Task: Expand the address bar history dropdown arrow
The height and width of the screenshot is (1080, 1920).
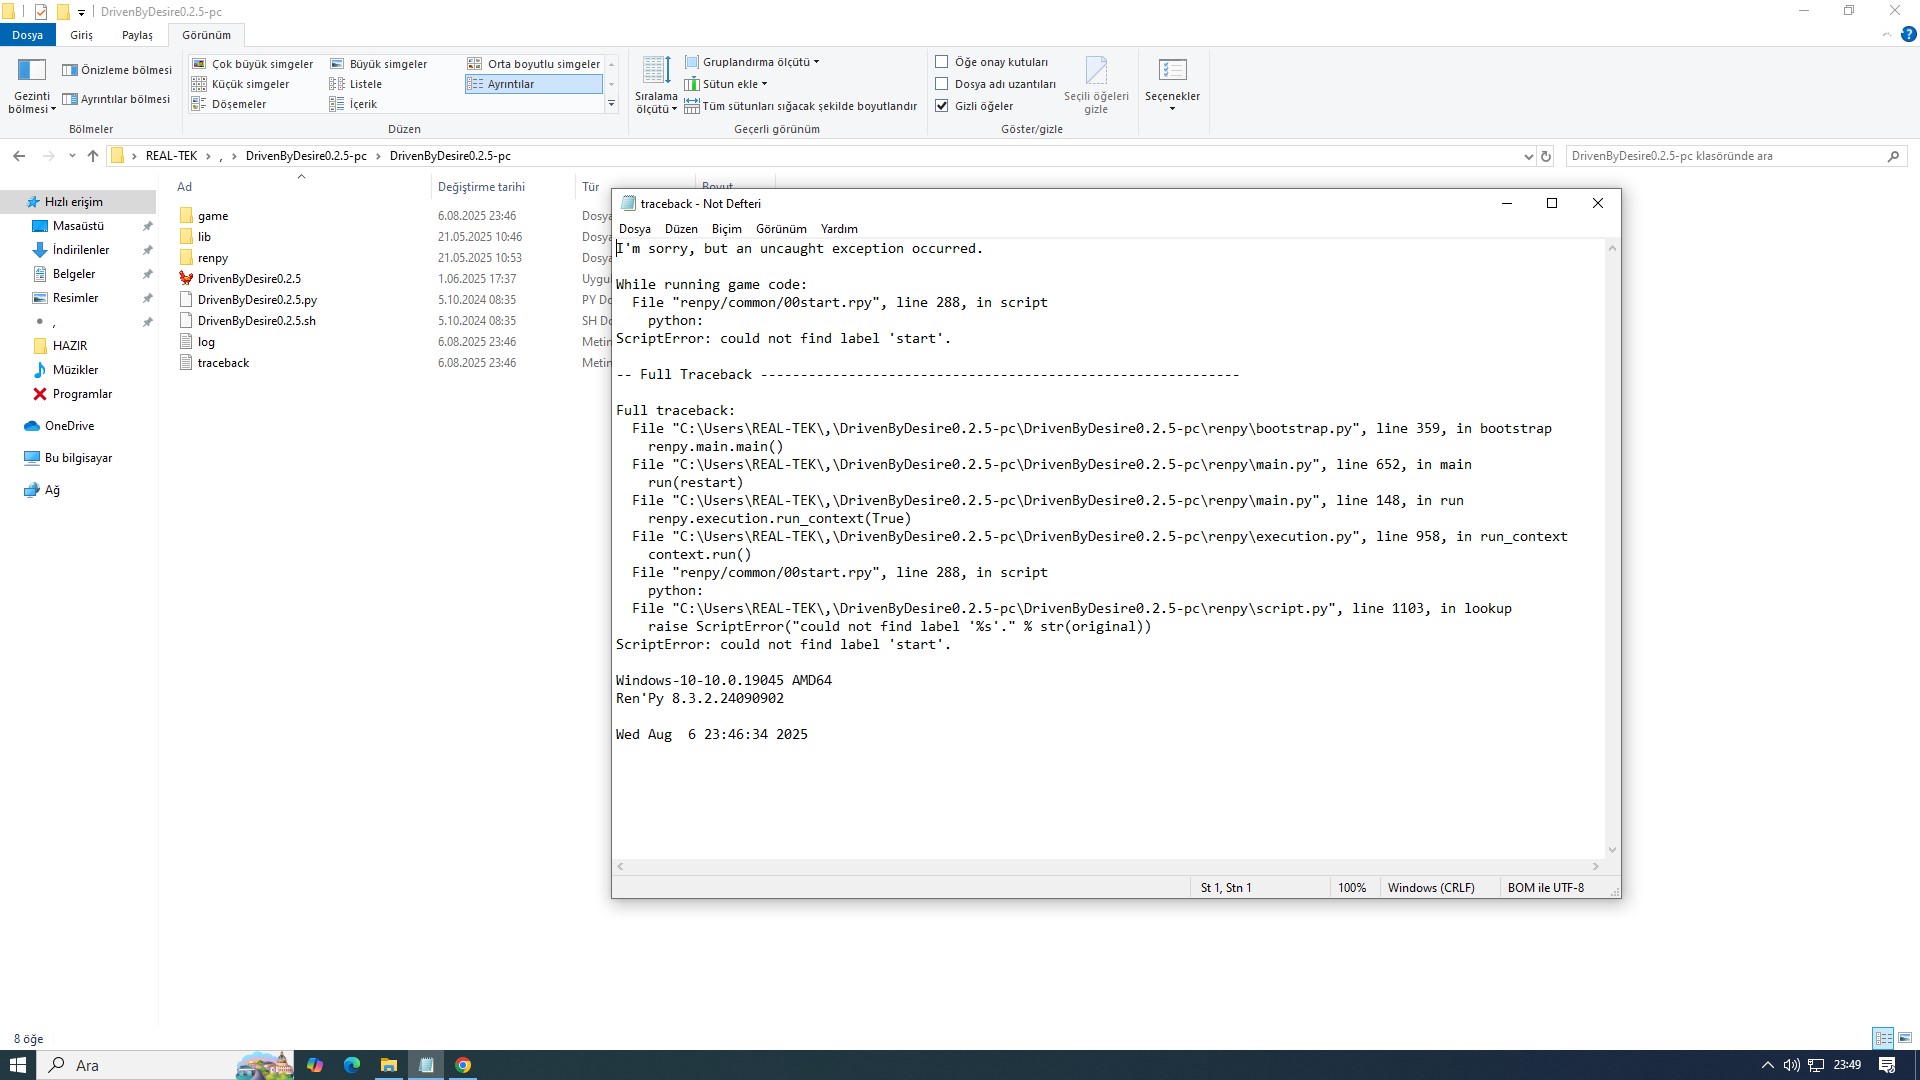Action: [x=1528, y=156]
